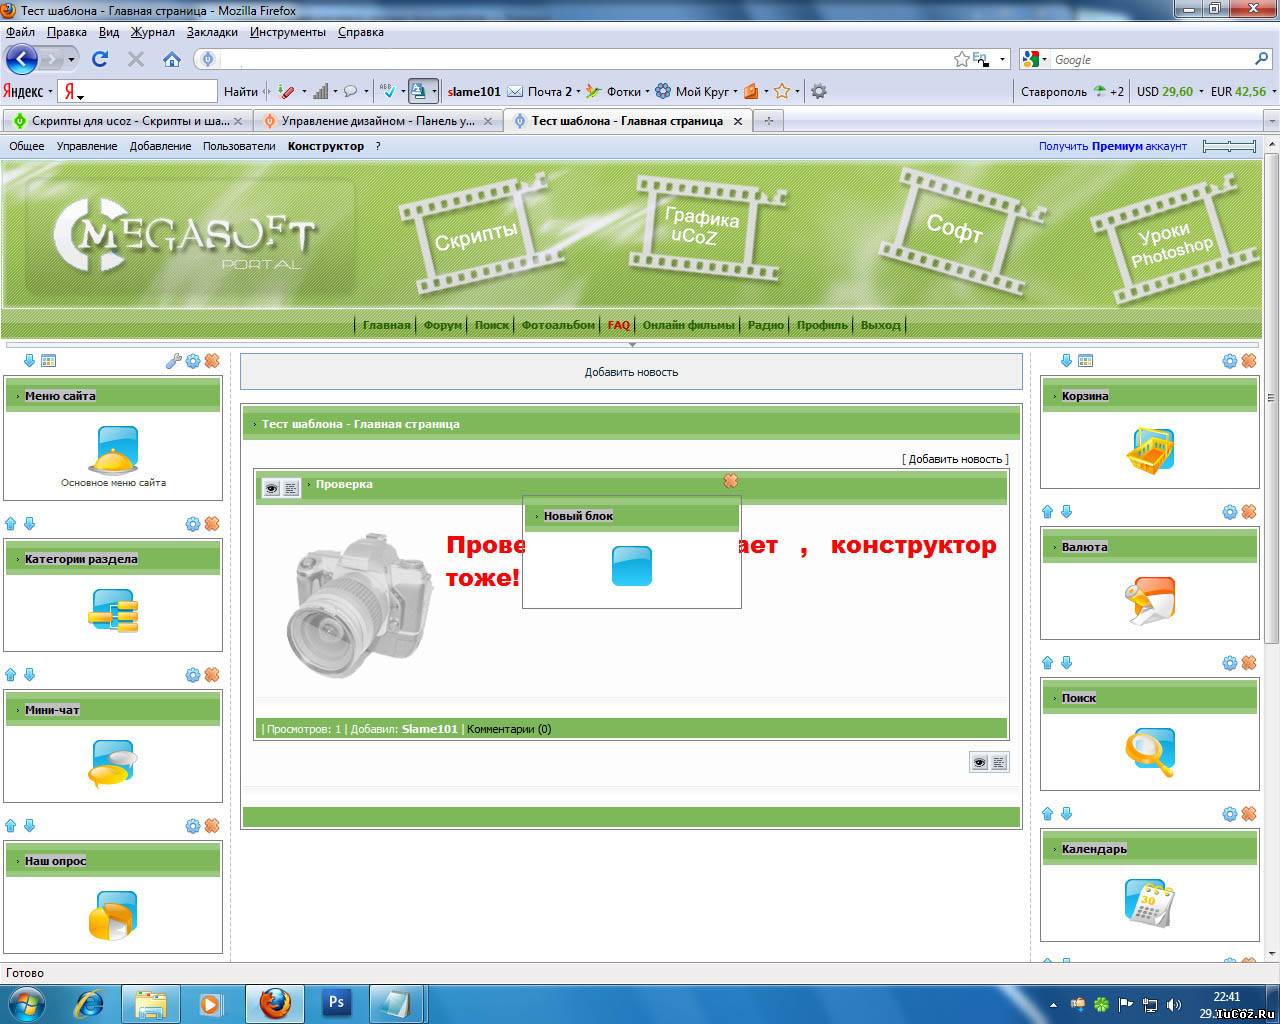Click the Windows Start button
The height and width of the screenshot is (1024, 1280).
click(26, 1003)
